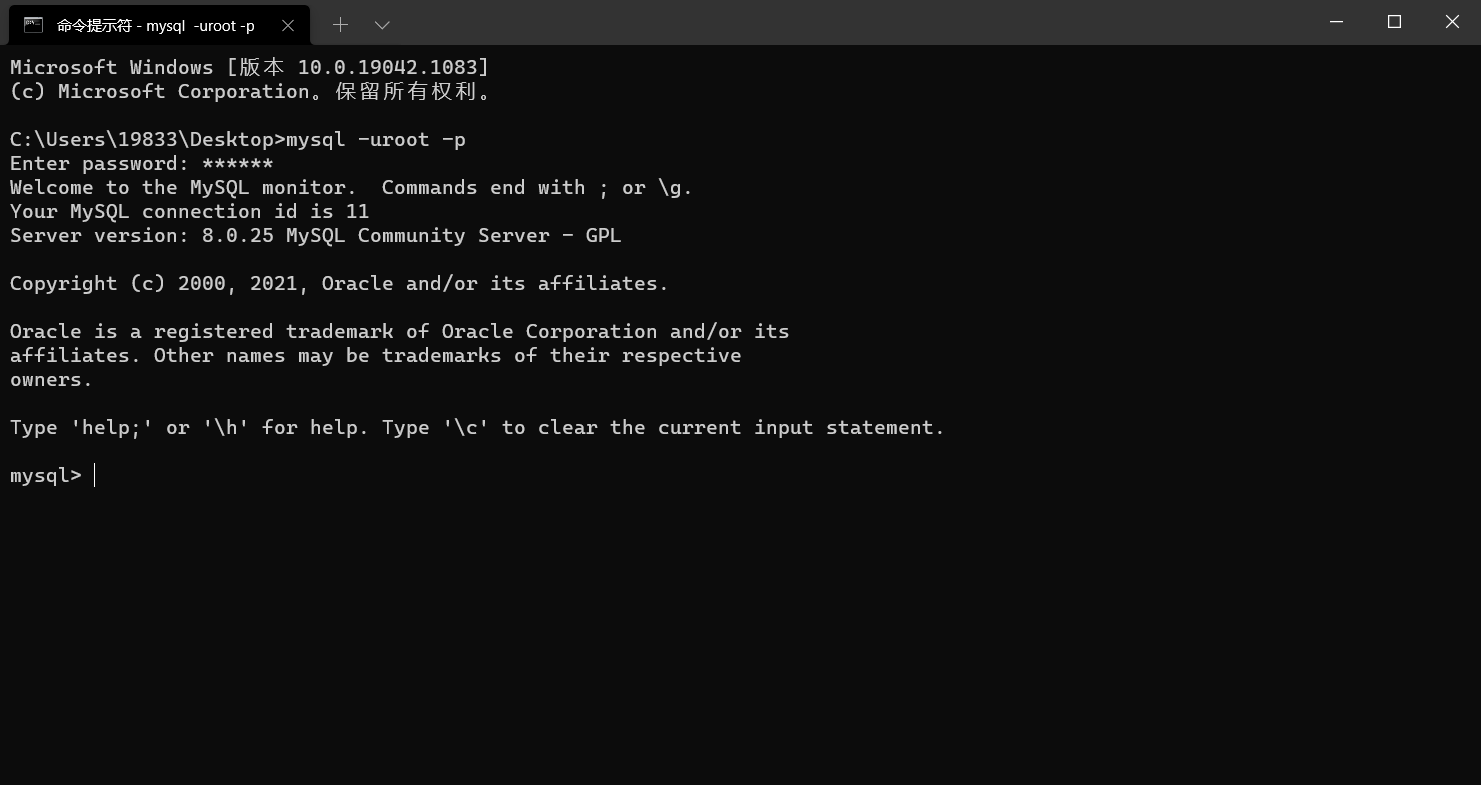Close the terminal window
1481x785 pixels.
tap(1452, 22)
